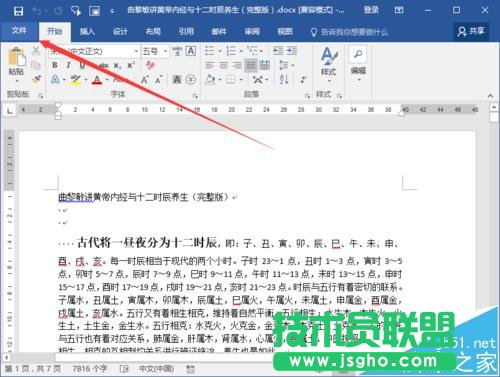Align paragraph text right
The image size is (500, 377).
click(x=237, y=65)
